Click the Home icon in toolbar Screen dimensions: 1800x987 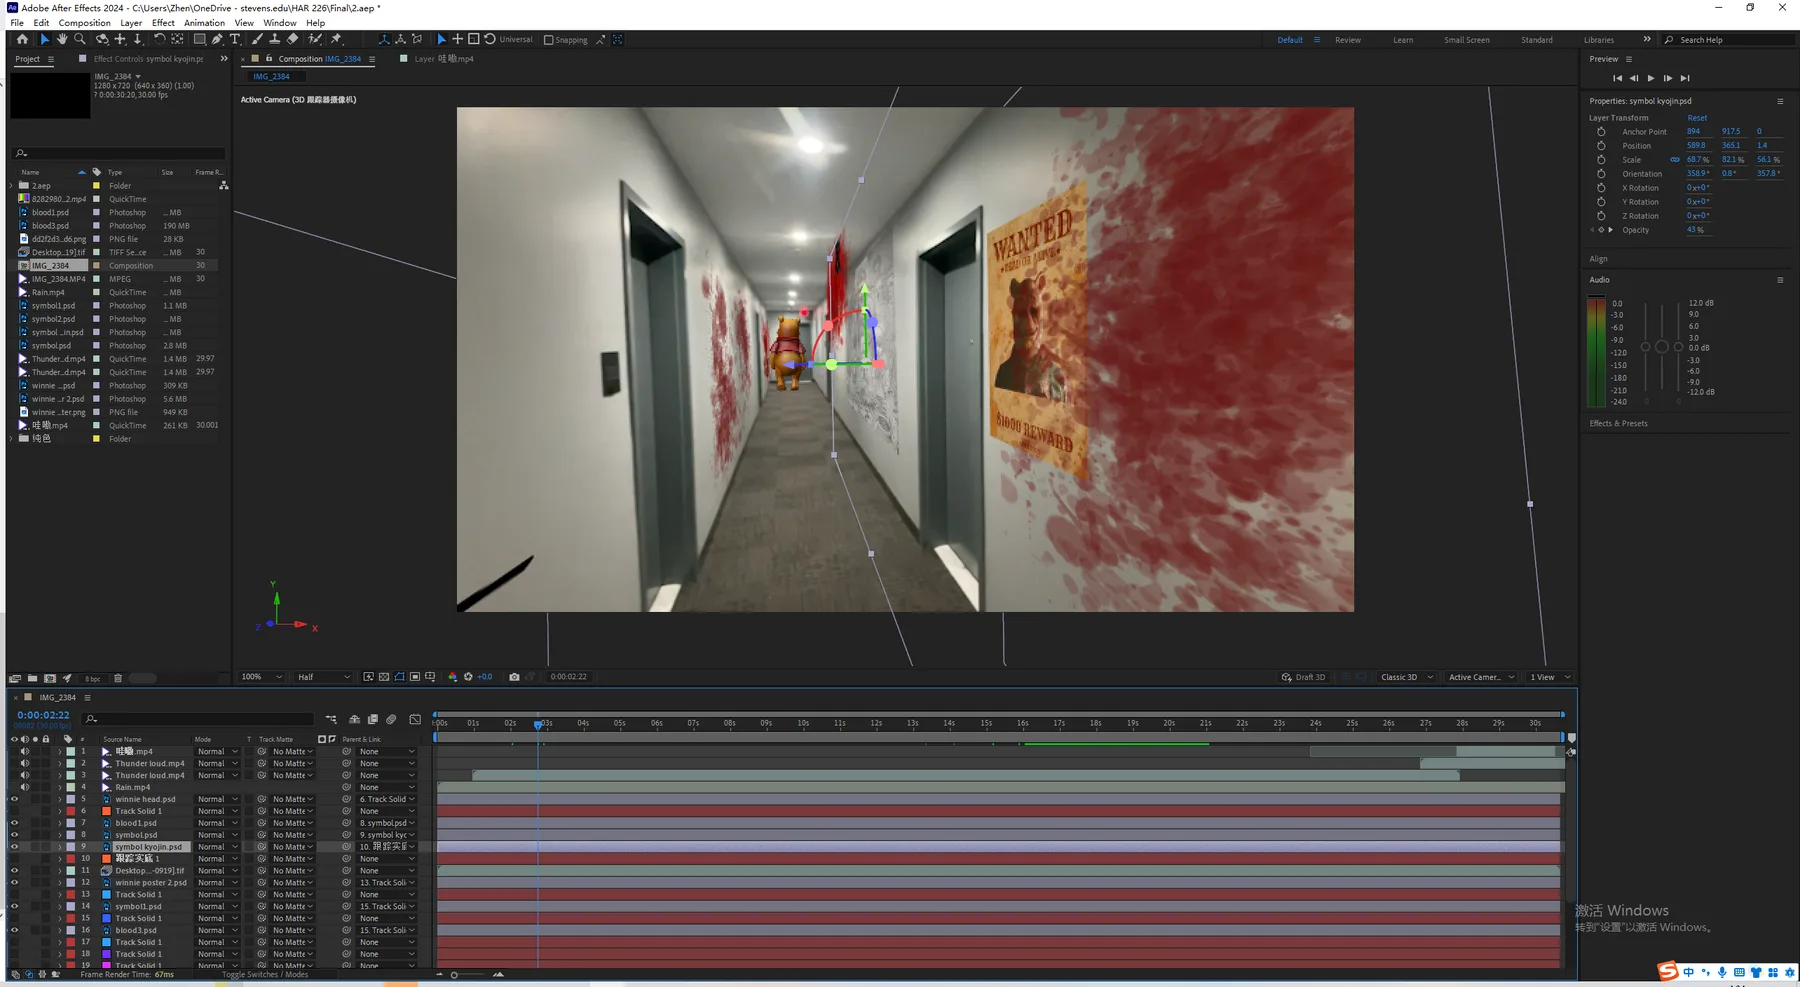click(x=22, y=39)
